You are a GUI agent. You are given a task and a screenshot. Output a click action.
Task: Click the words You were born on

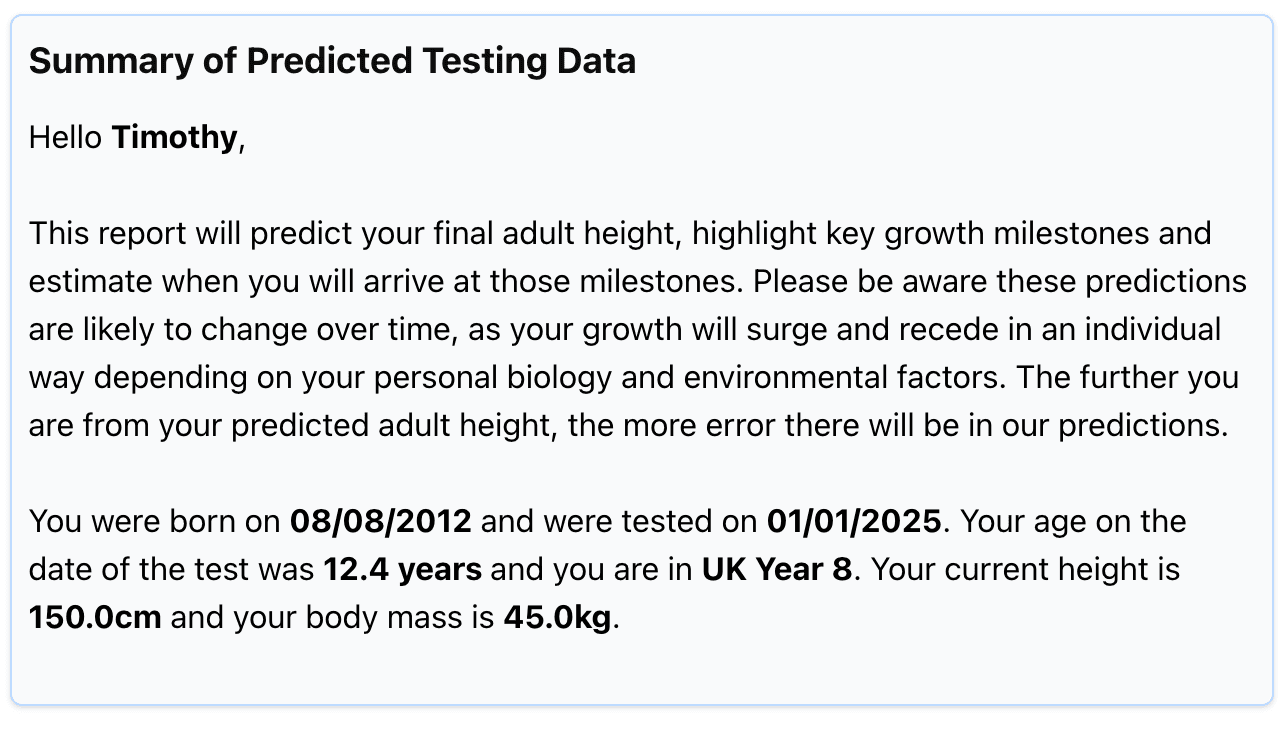tap(155, 521)
